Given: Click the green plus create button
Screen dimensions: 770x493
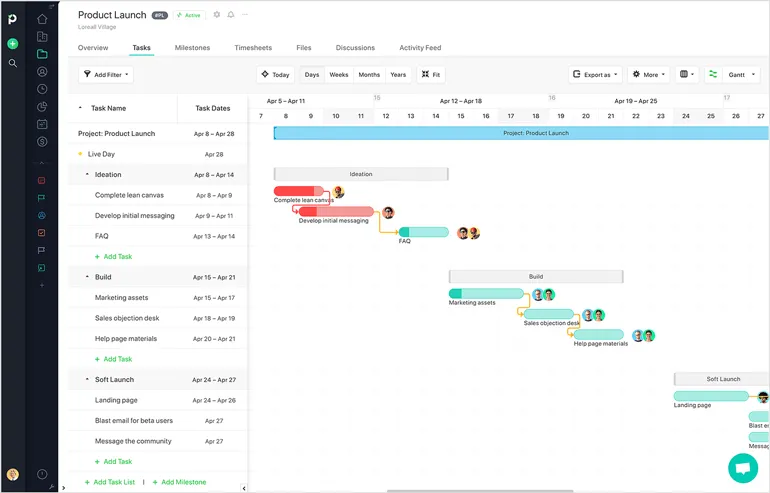Looking at the screenshot, I should 13,44.
